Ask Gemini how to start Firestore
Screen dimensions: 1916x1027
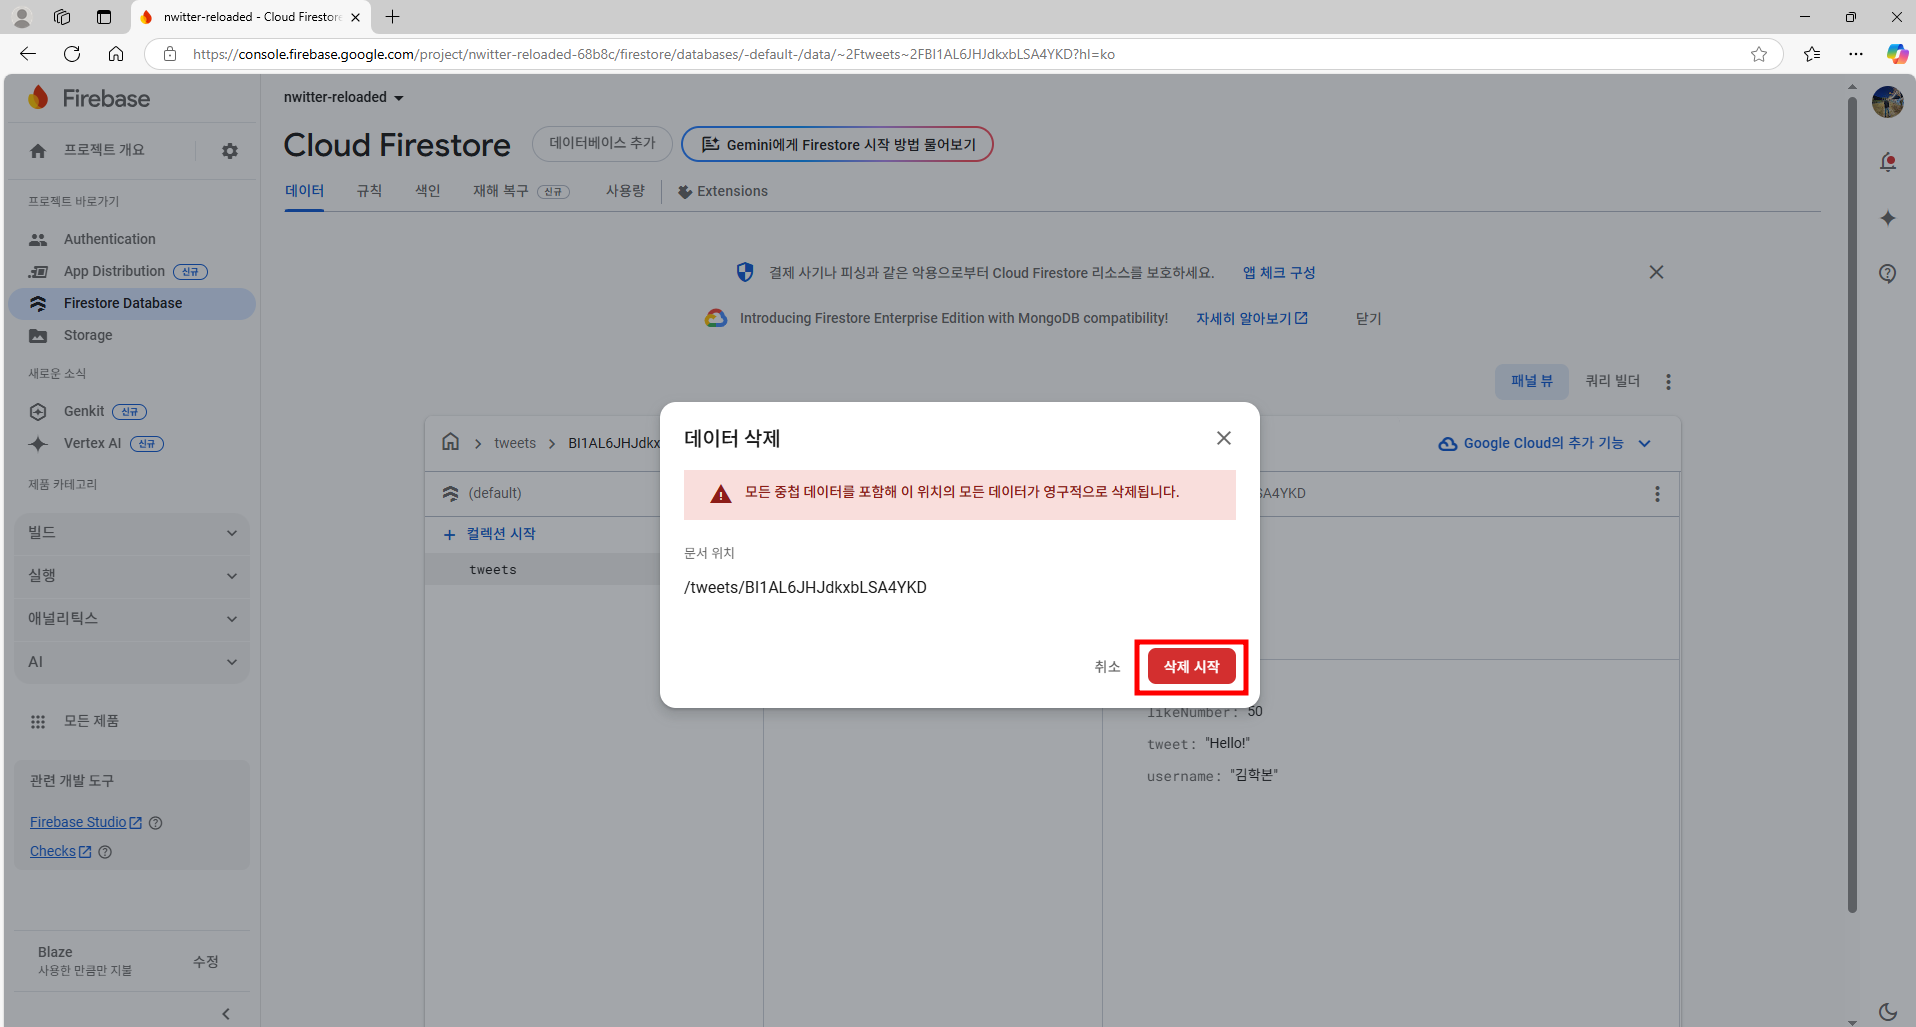click(x=837, y=144)
